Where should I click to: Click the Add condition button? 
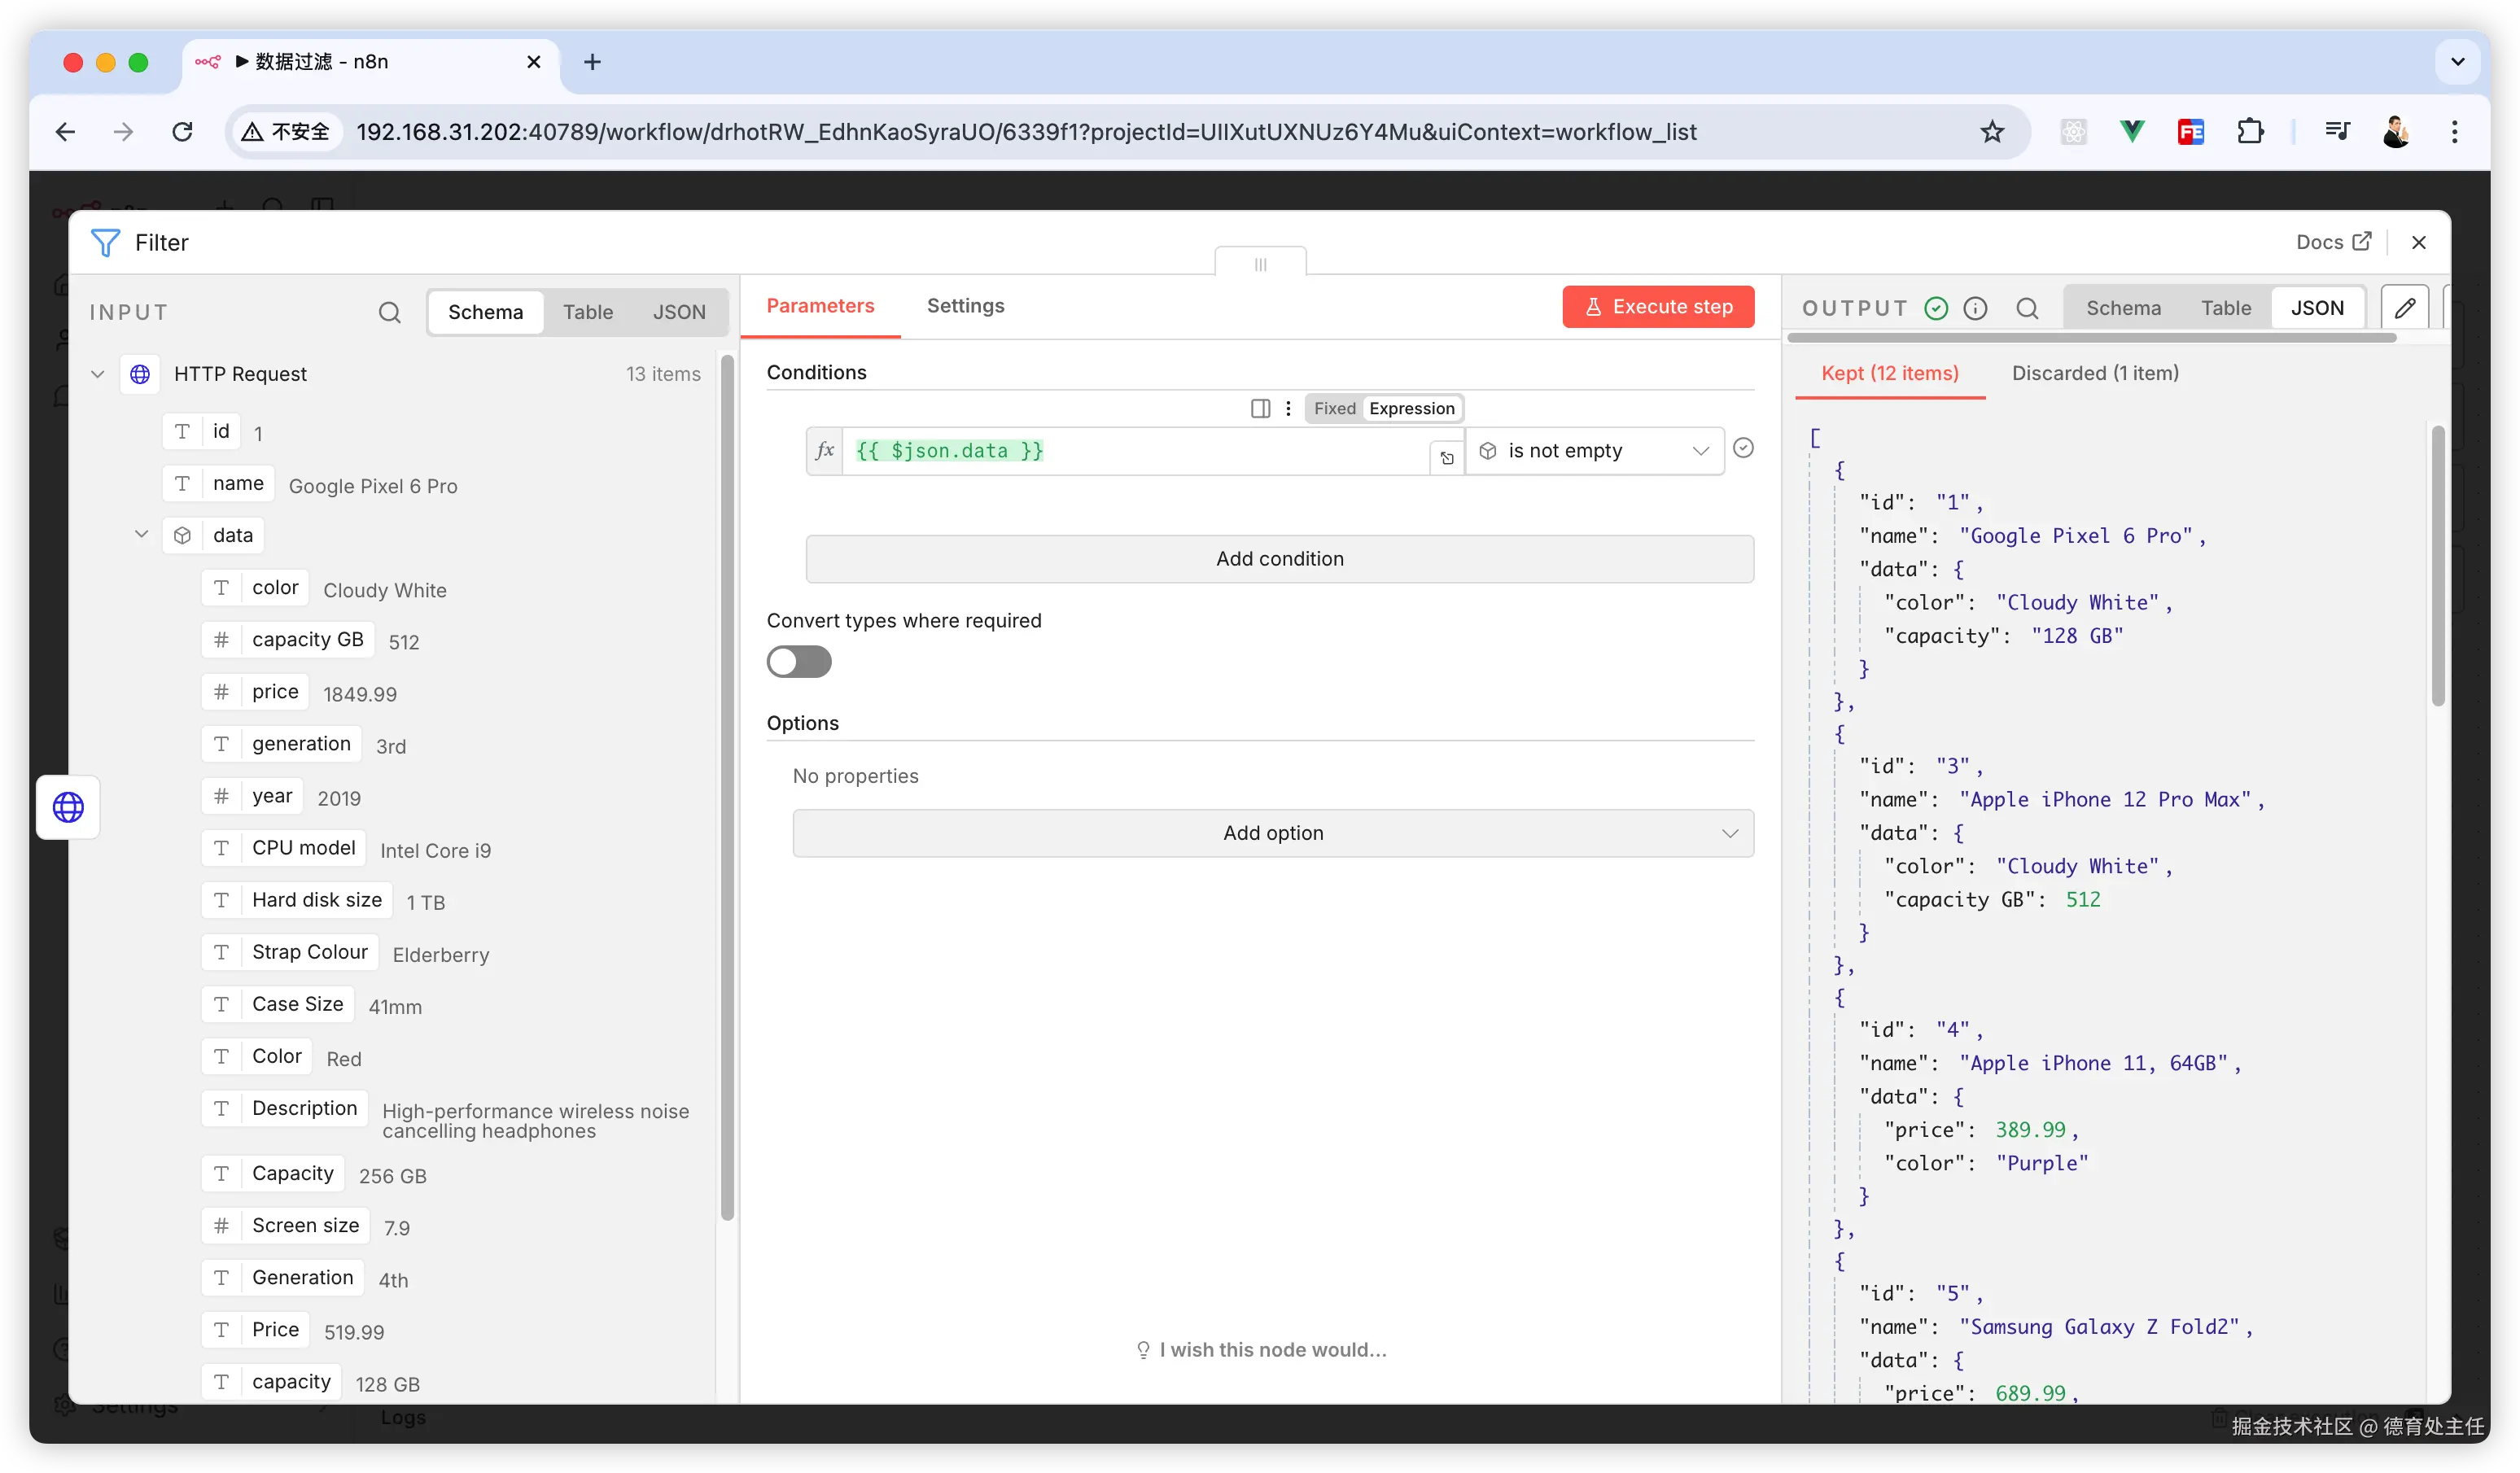[1279, 559]
